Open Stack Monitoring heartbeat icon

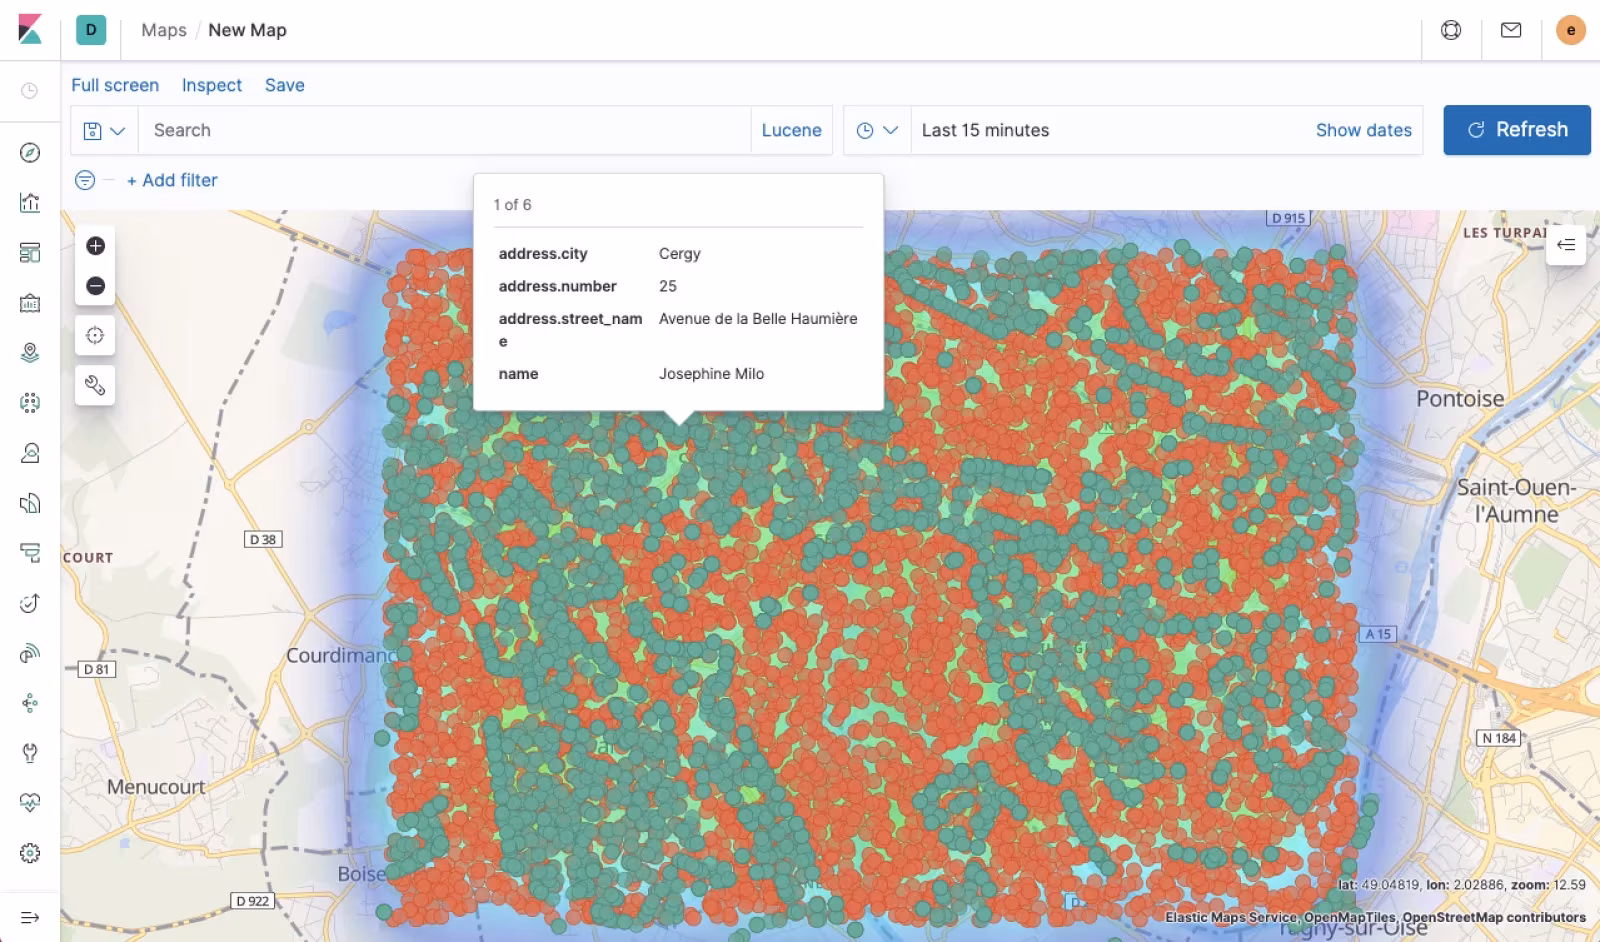click(30, 802)
